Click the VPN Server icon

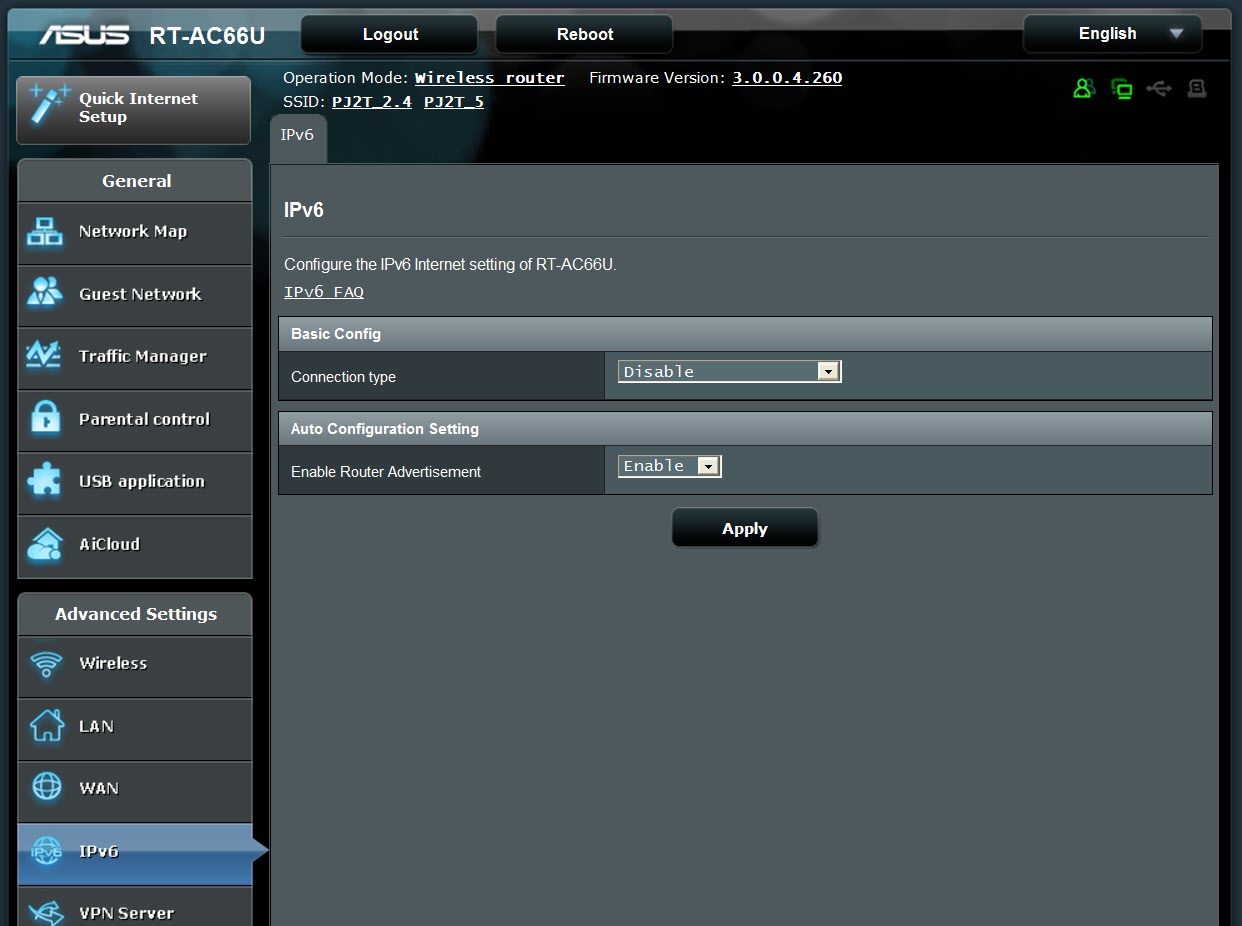[46, 912]
